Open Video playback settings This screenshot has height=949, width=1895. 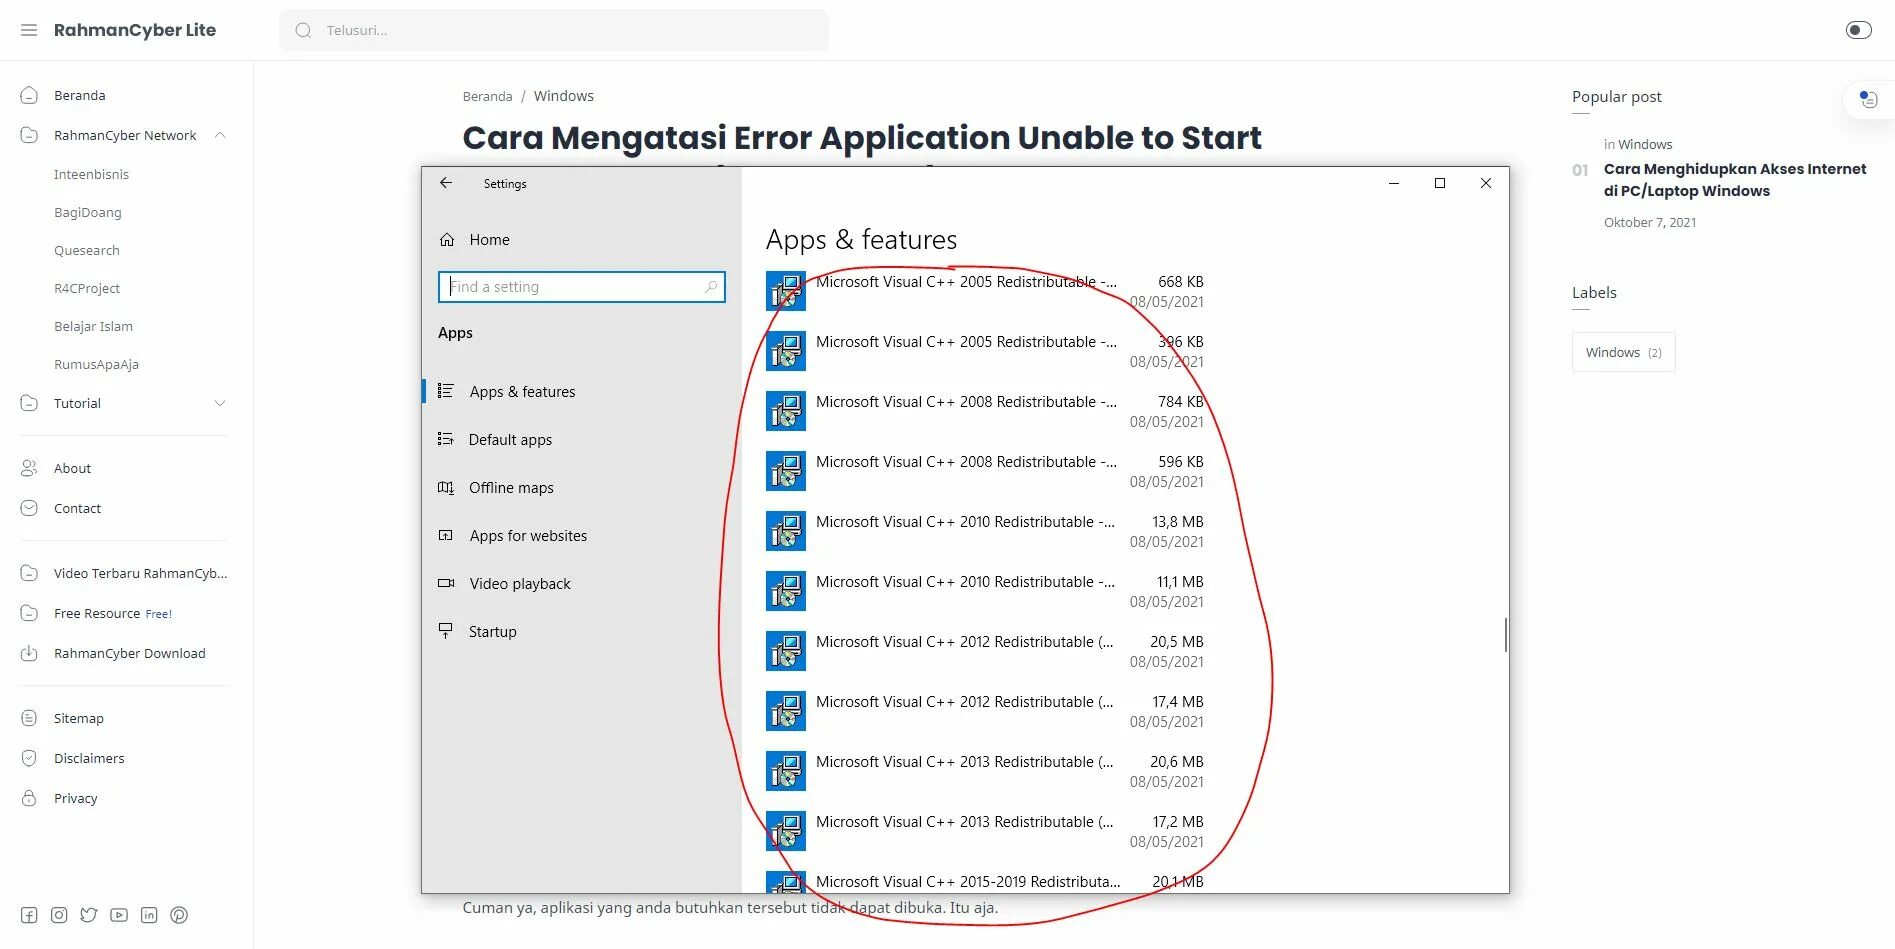520,583
